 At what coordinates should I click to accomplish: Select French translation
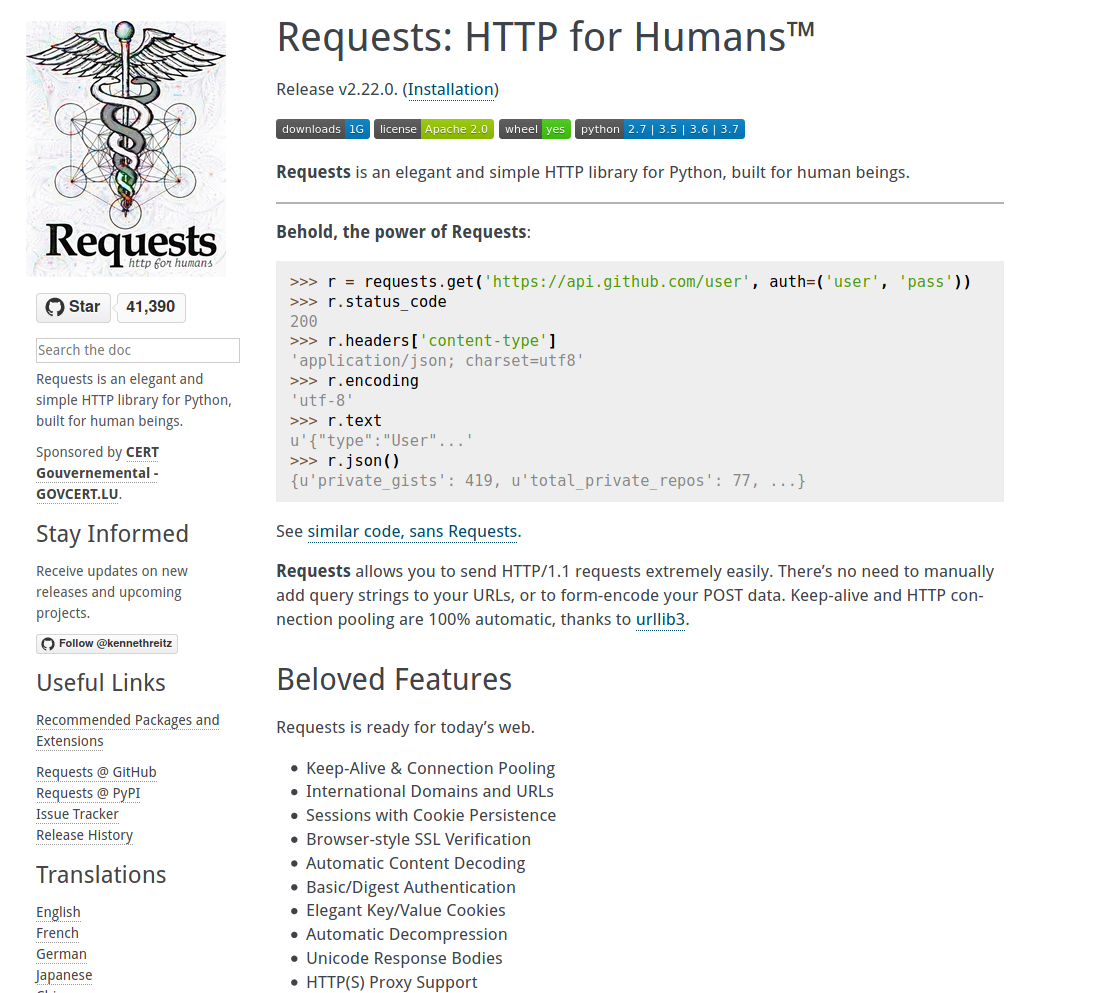58,933
